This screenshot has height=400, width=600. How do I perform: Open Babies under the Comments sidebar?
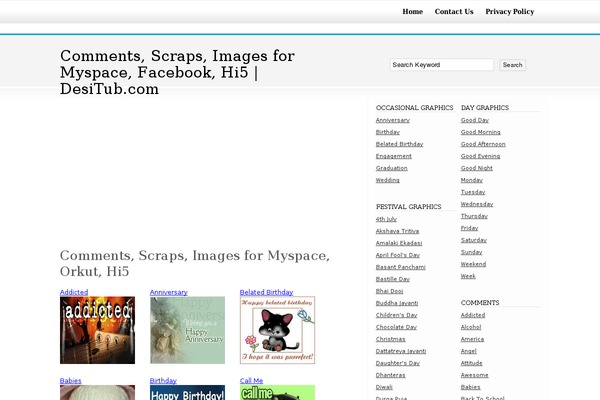(x=470, y=387)
